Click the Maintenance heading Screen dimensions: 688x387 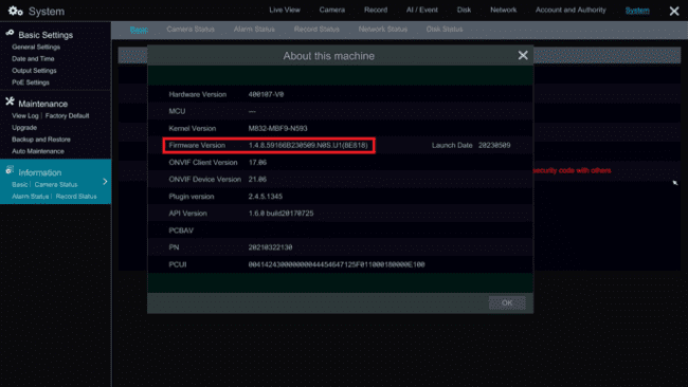pos(43,104)
